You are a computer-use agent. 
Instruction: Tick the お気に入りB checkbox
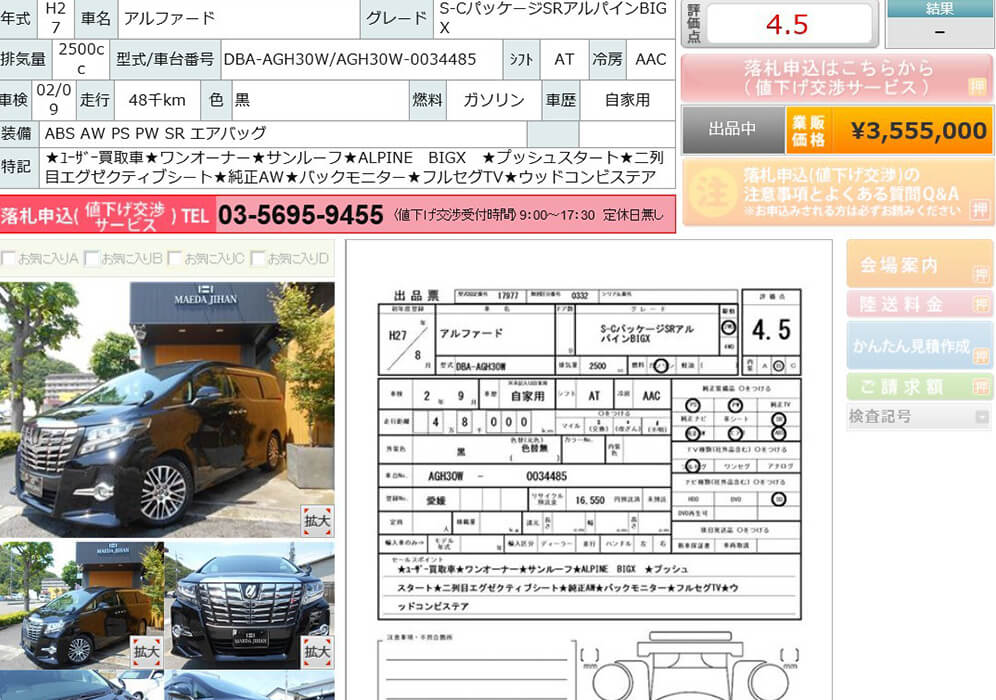(x=92, y=259)
